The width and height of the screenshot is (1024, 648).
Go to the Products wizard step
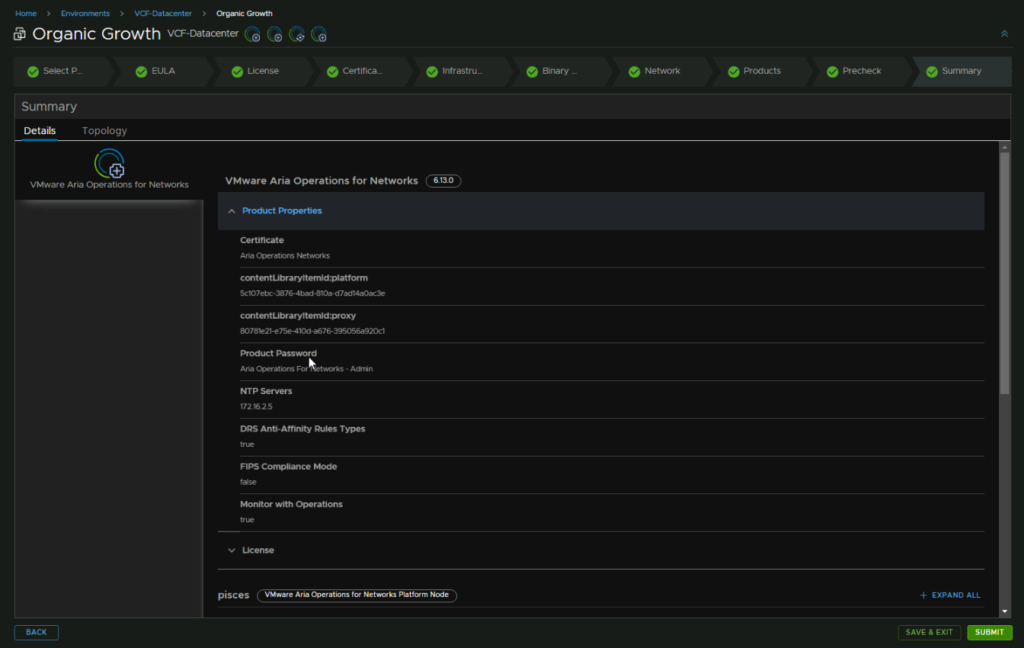click(761, 71)
